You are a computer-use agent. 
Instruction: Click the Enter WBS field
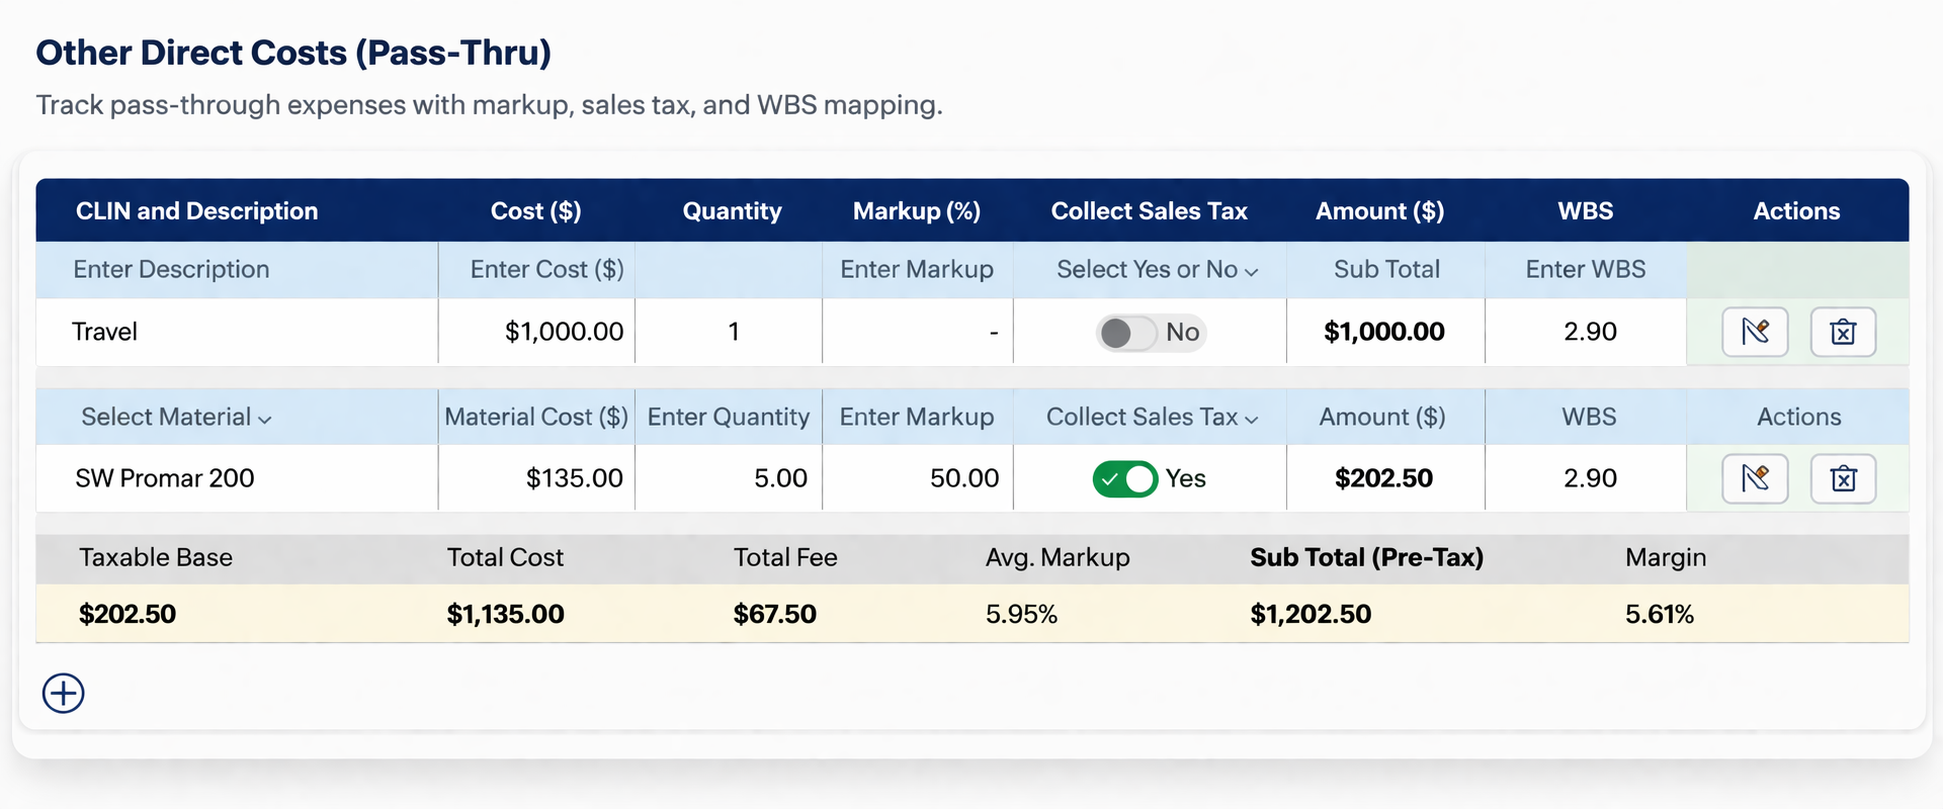1586,270
